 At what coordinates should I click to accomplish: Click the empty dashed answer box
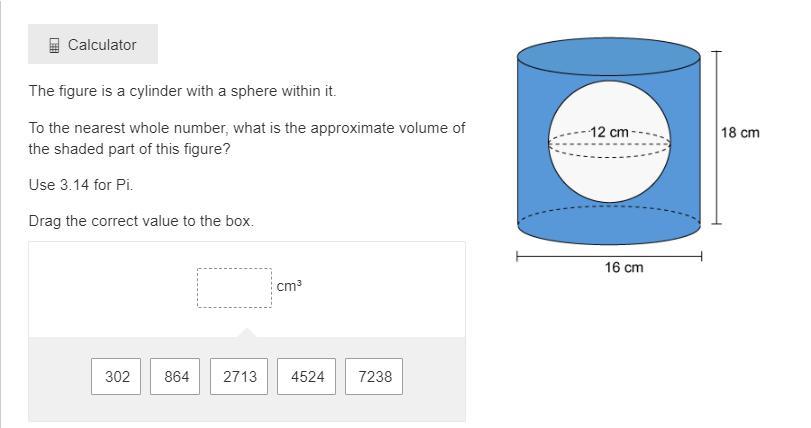pos(234,288)
